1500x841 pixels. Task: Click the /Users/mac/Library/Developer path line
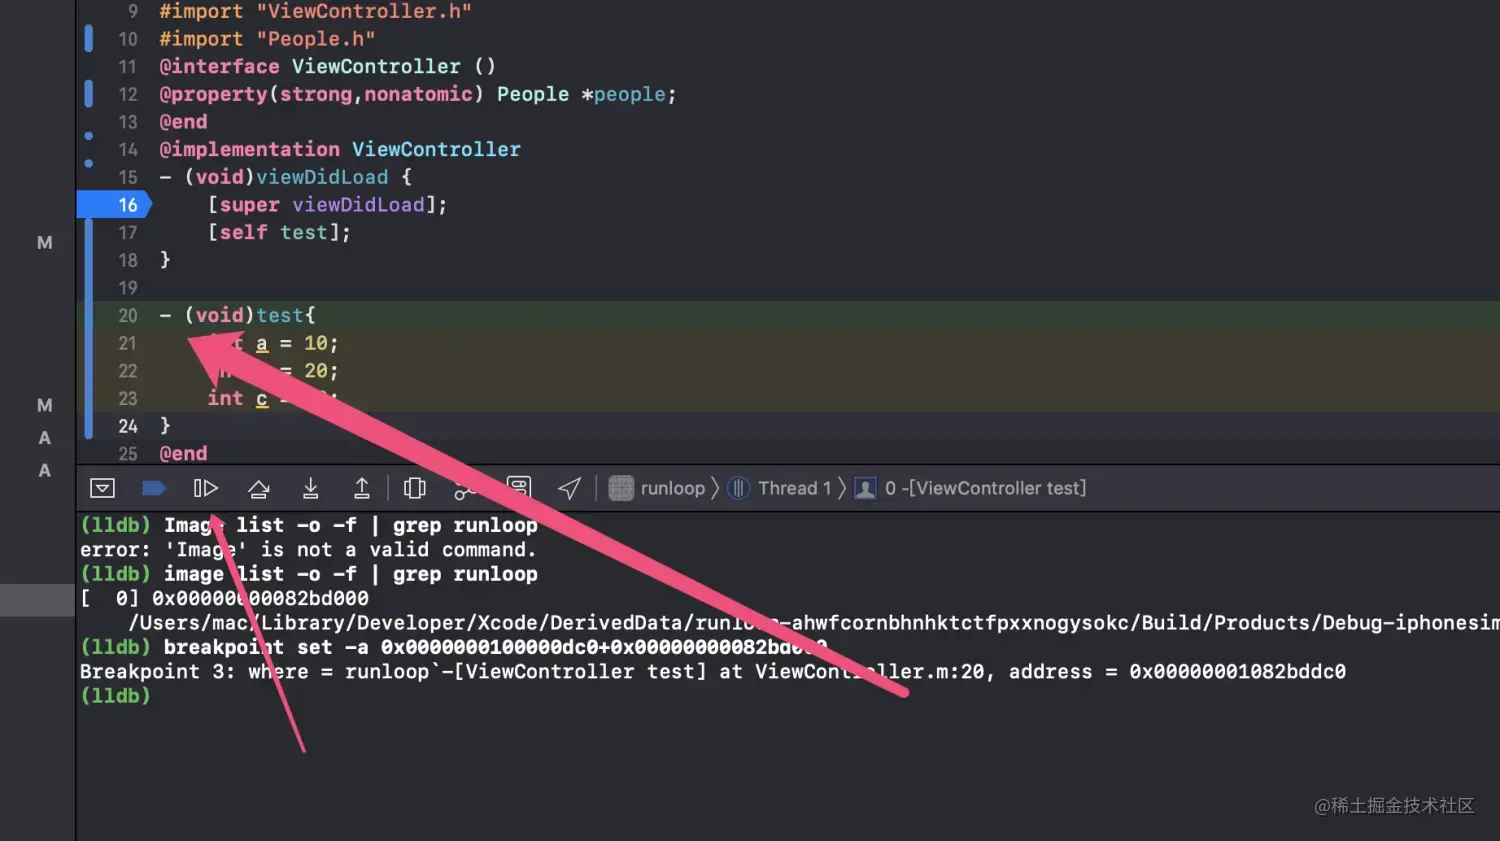point(814,623)
